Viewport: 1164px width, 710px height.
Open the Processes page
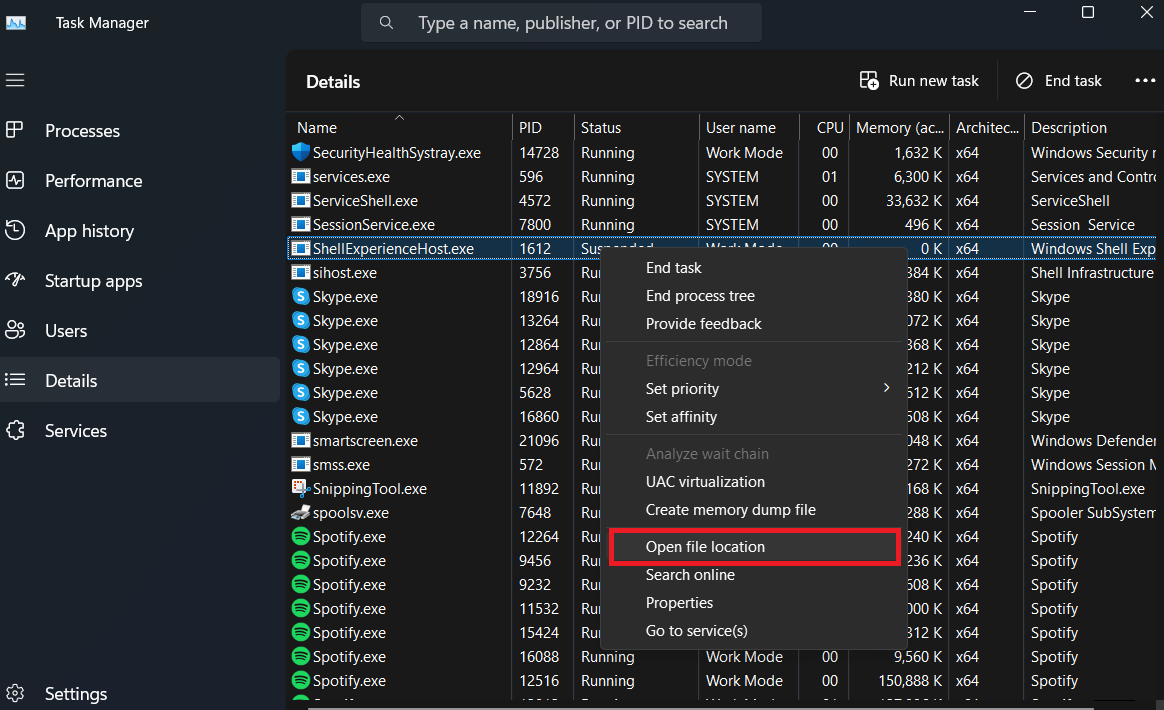140,131
